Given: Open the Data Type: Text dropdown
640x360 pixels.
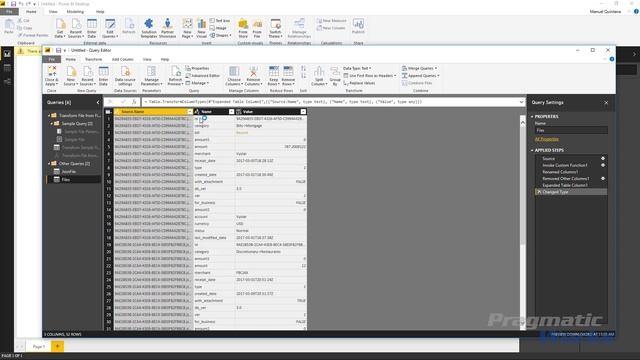Looking at the screenshot, I should [357, 68].
